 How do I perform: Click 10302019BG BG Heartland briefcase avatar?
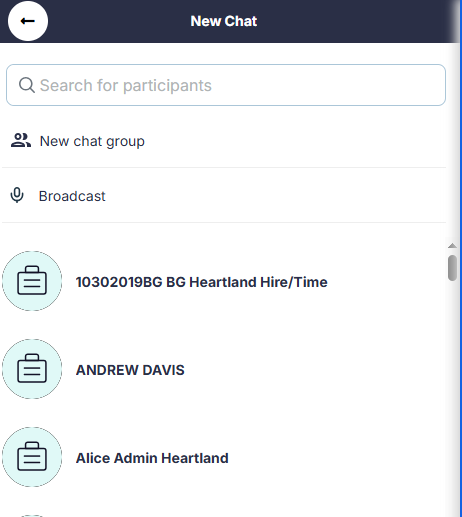pyautogui.click(x=32, y=281)
